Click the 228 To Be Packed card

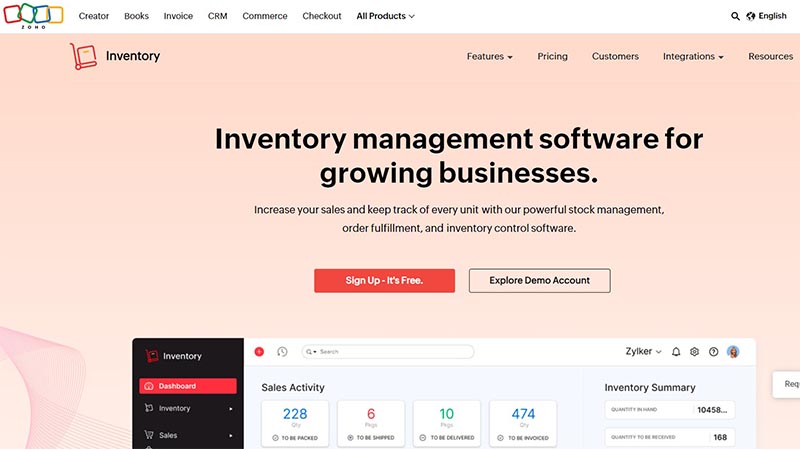(x=295, y=423)
